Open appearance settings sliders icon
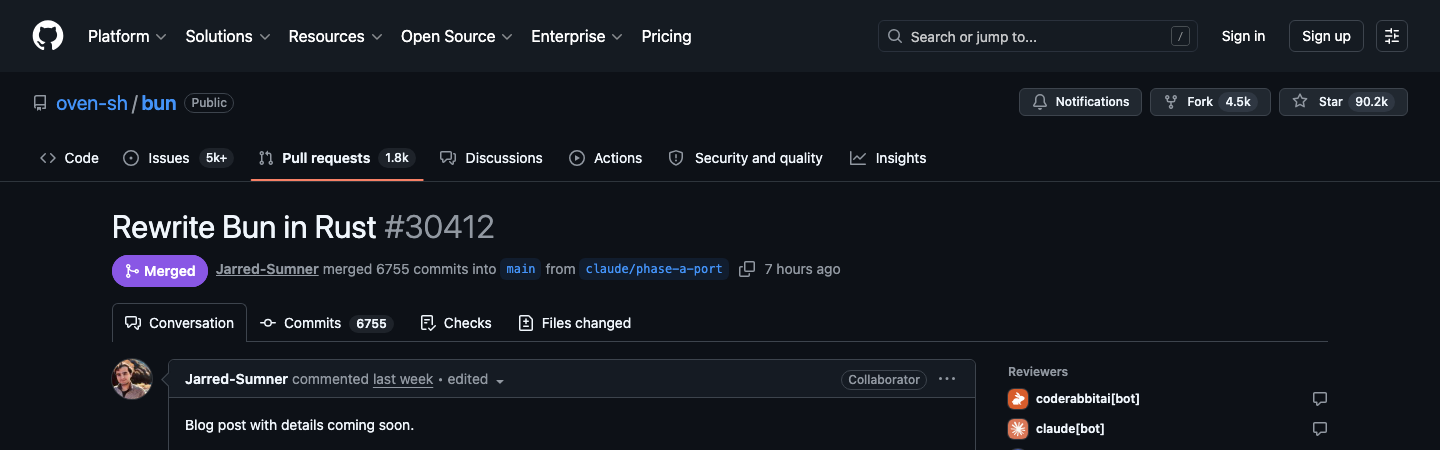The height and width of the screenshot is (450, 1440). 1392,36
